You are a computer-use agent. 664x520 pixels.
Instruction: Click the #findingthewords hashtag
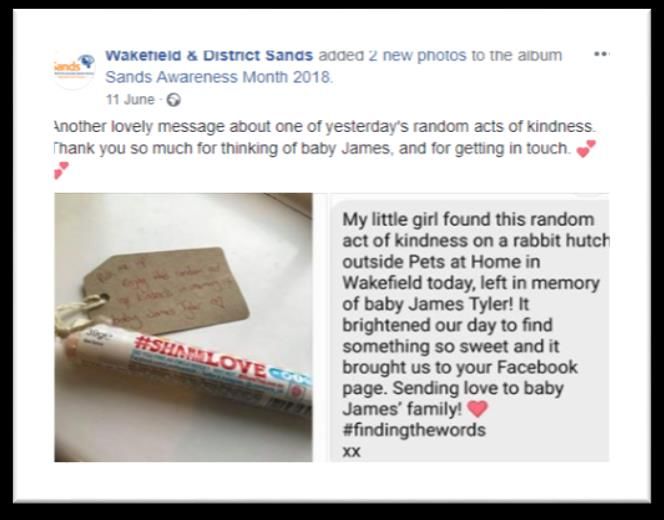pyautogui.click(x=414, y=430)
